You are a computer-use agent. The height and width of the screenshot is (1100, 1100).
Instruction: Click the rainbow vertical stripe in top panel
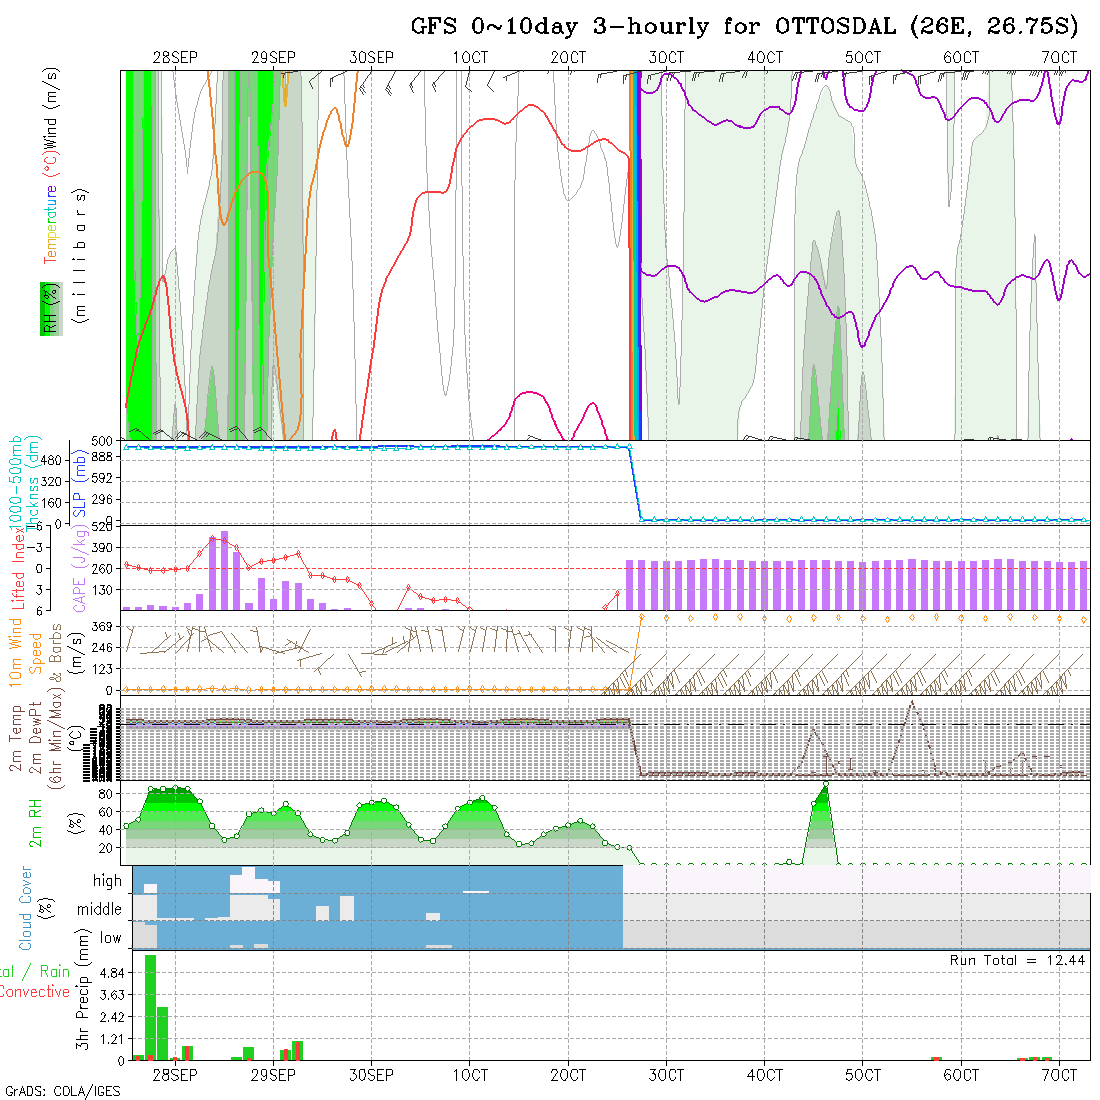click(x=633, y=255)
